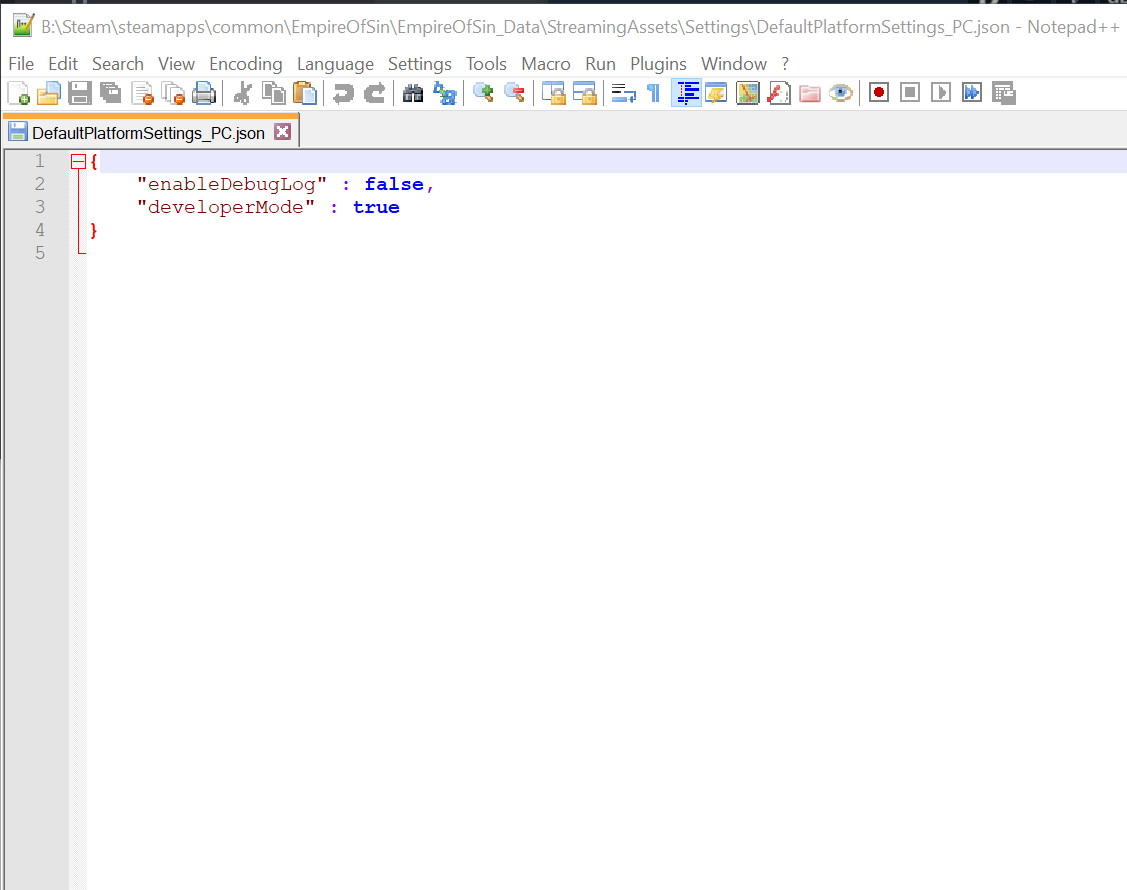Print the current document
The image size is (1127, 890).
click(x=204, y=93)
